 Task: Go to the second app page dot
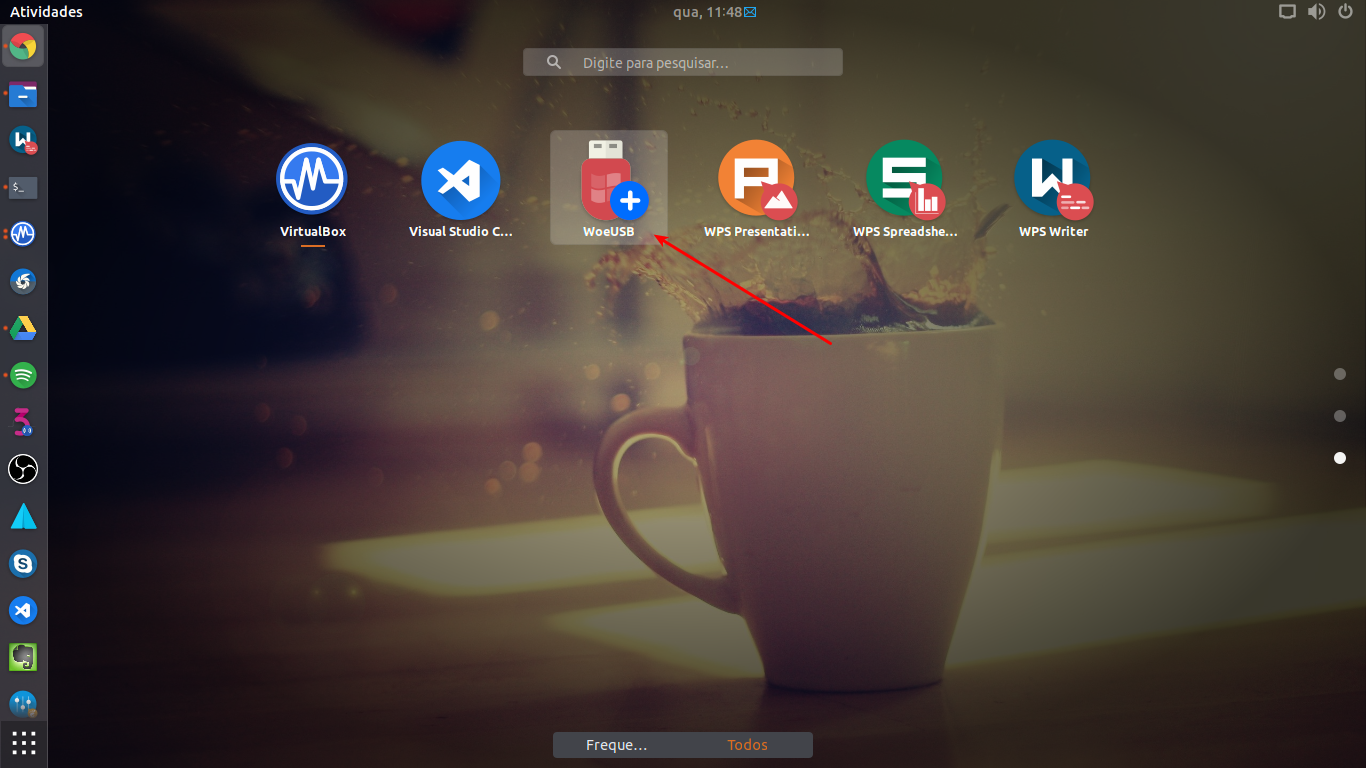[x=1340, y=416]
